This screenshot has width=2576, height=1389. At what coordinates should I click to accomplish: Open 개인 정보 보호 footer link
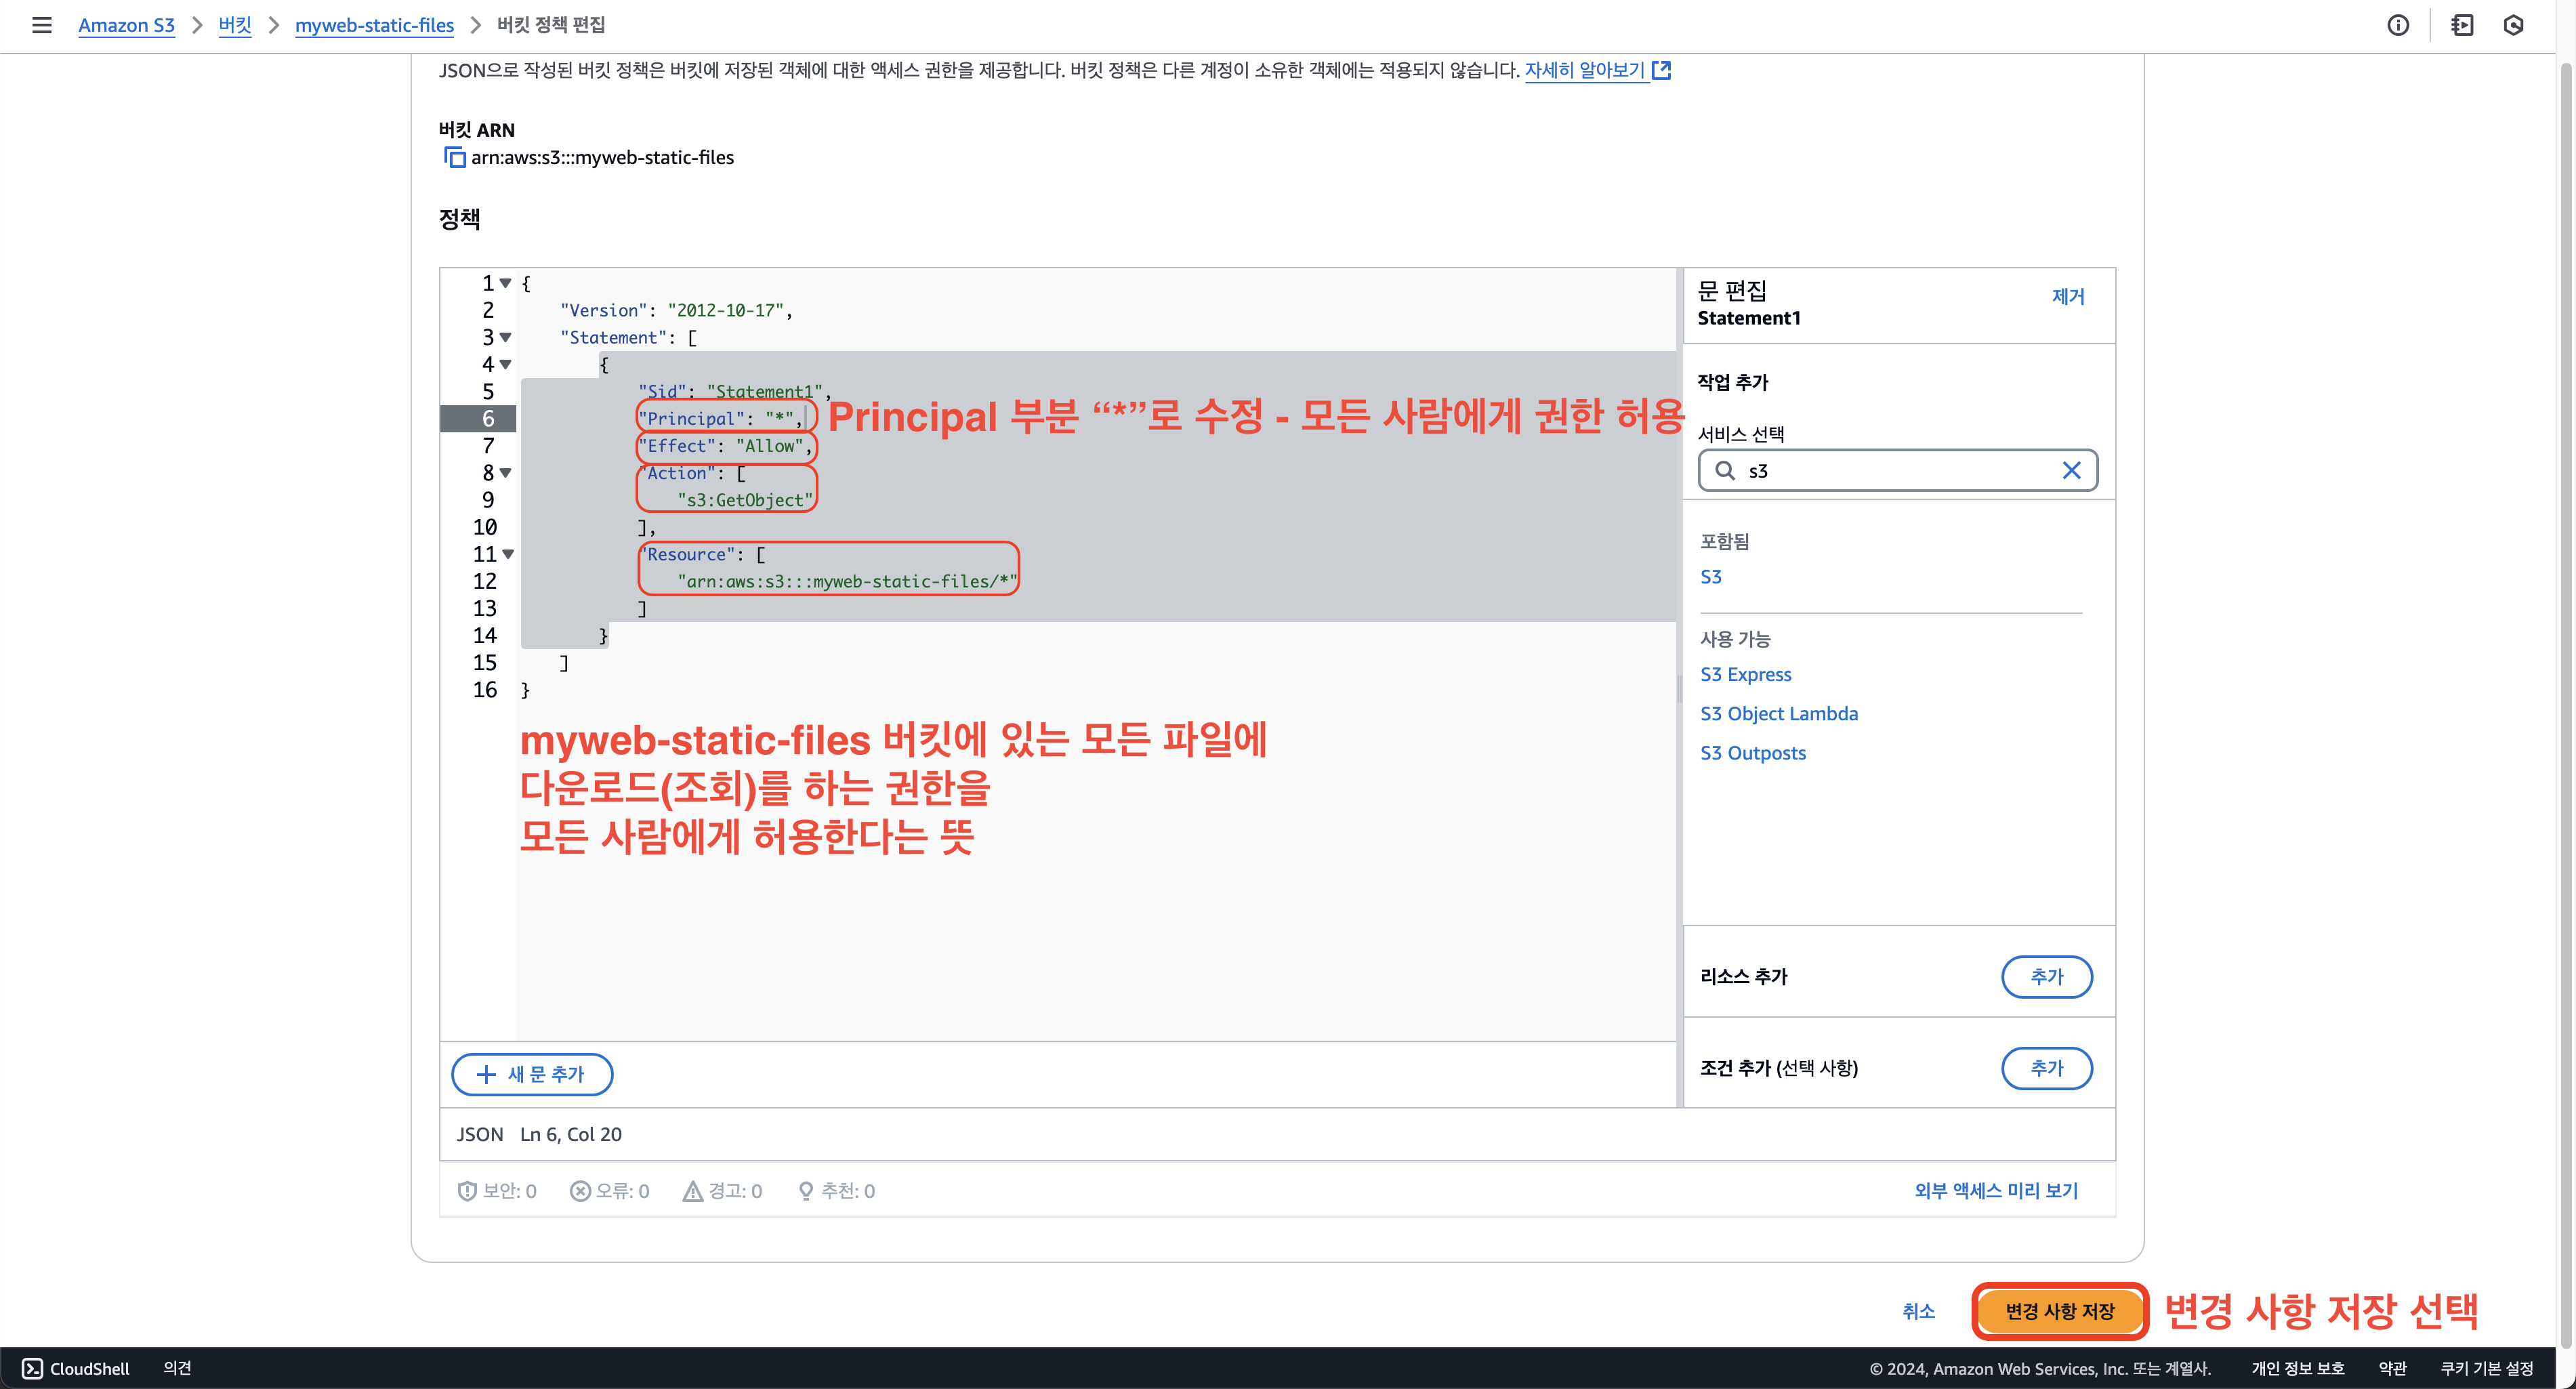pos(2298,1369)
